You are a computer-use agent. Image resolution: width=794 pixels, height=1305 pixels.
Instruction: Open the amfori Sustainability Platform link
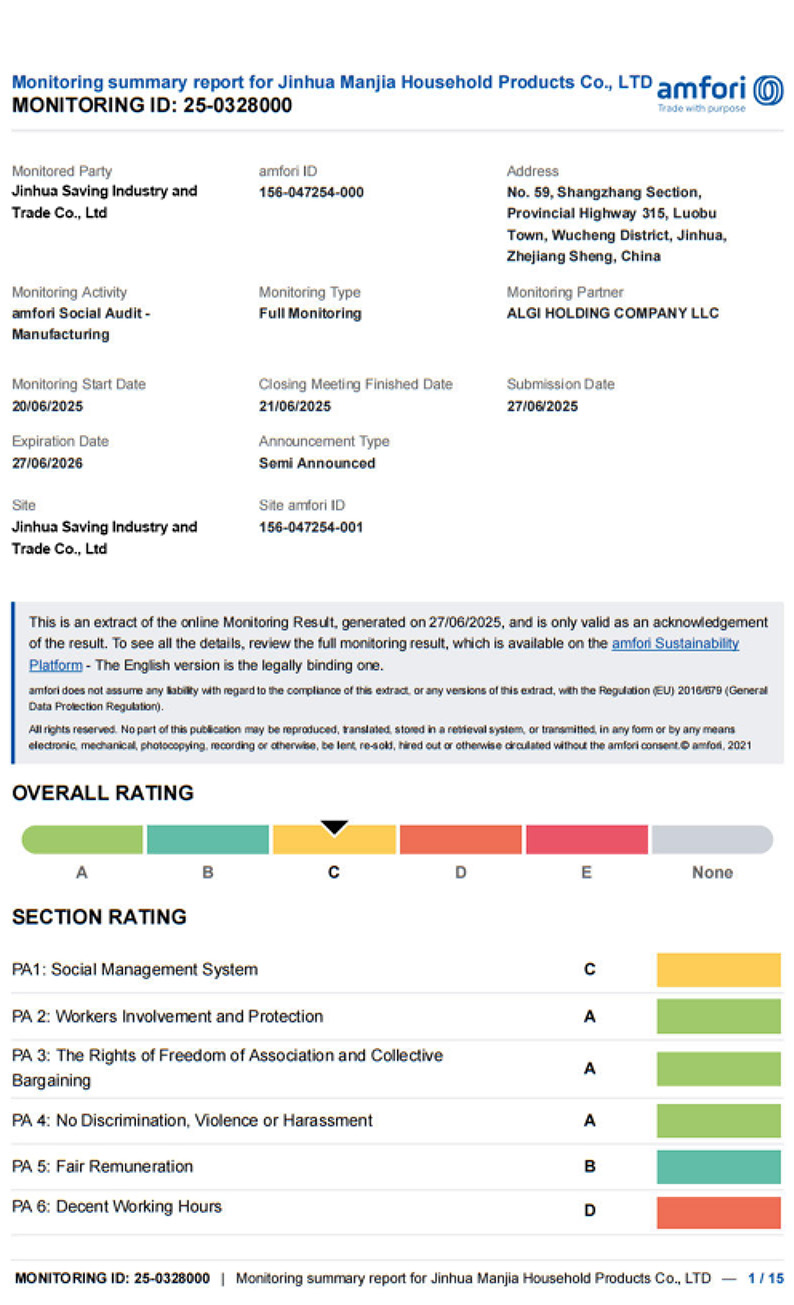(384, 654)
